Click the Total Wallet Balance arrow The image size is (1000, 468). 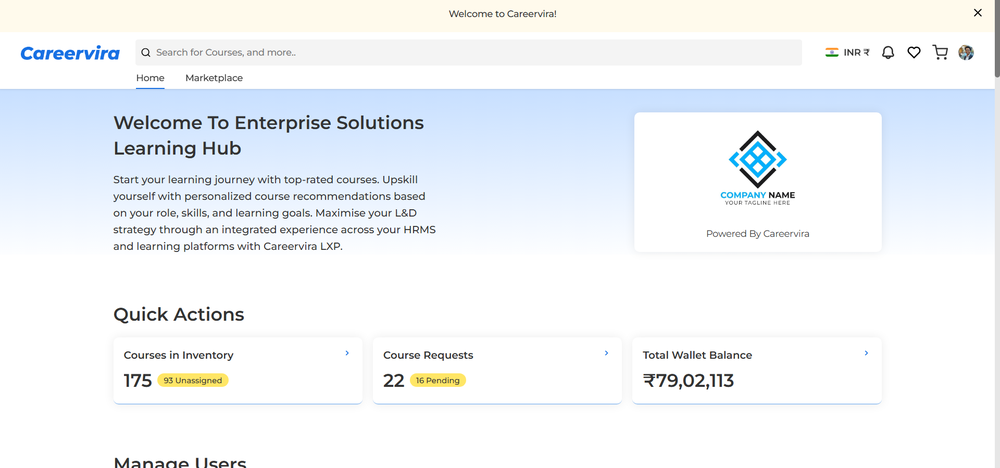pos(866,353)
